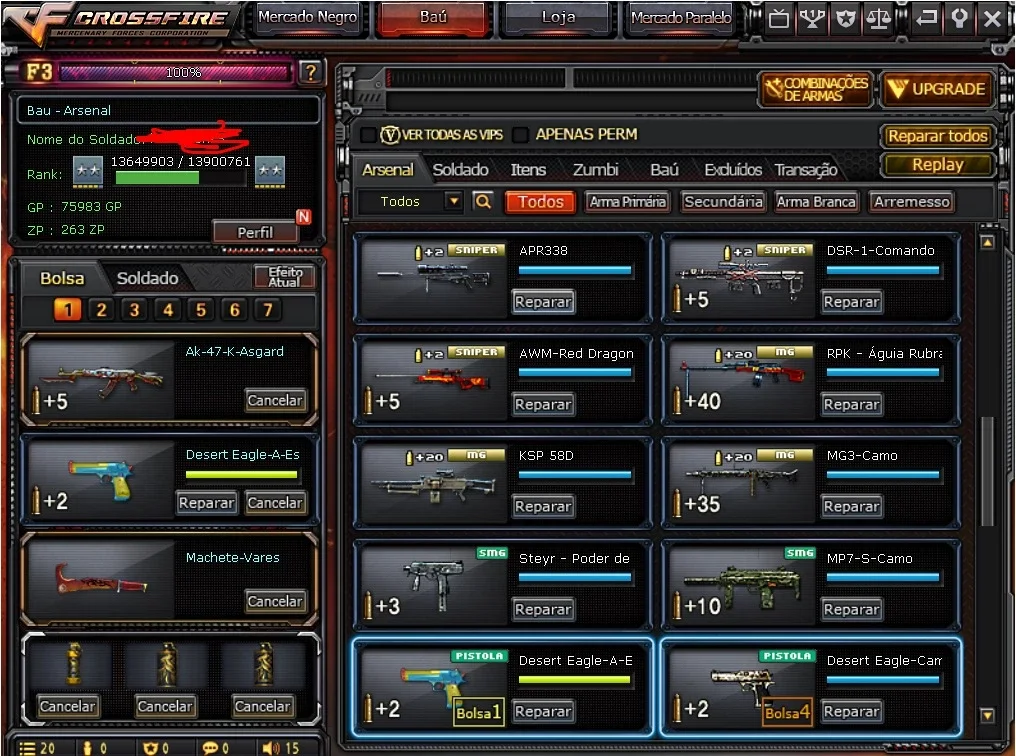Open Combinações de Armas
Screen dimensions: 1016x756
pos(816,89)
